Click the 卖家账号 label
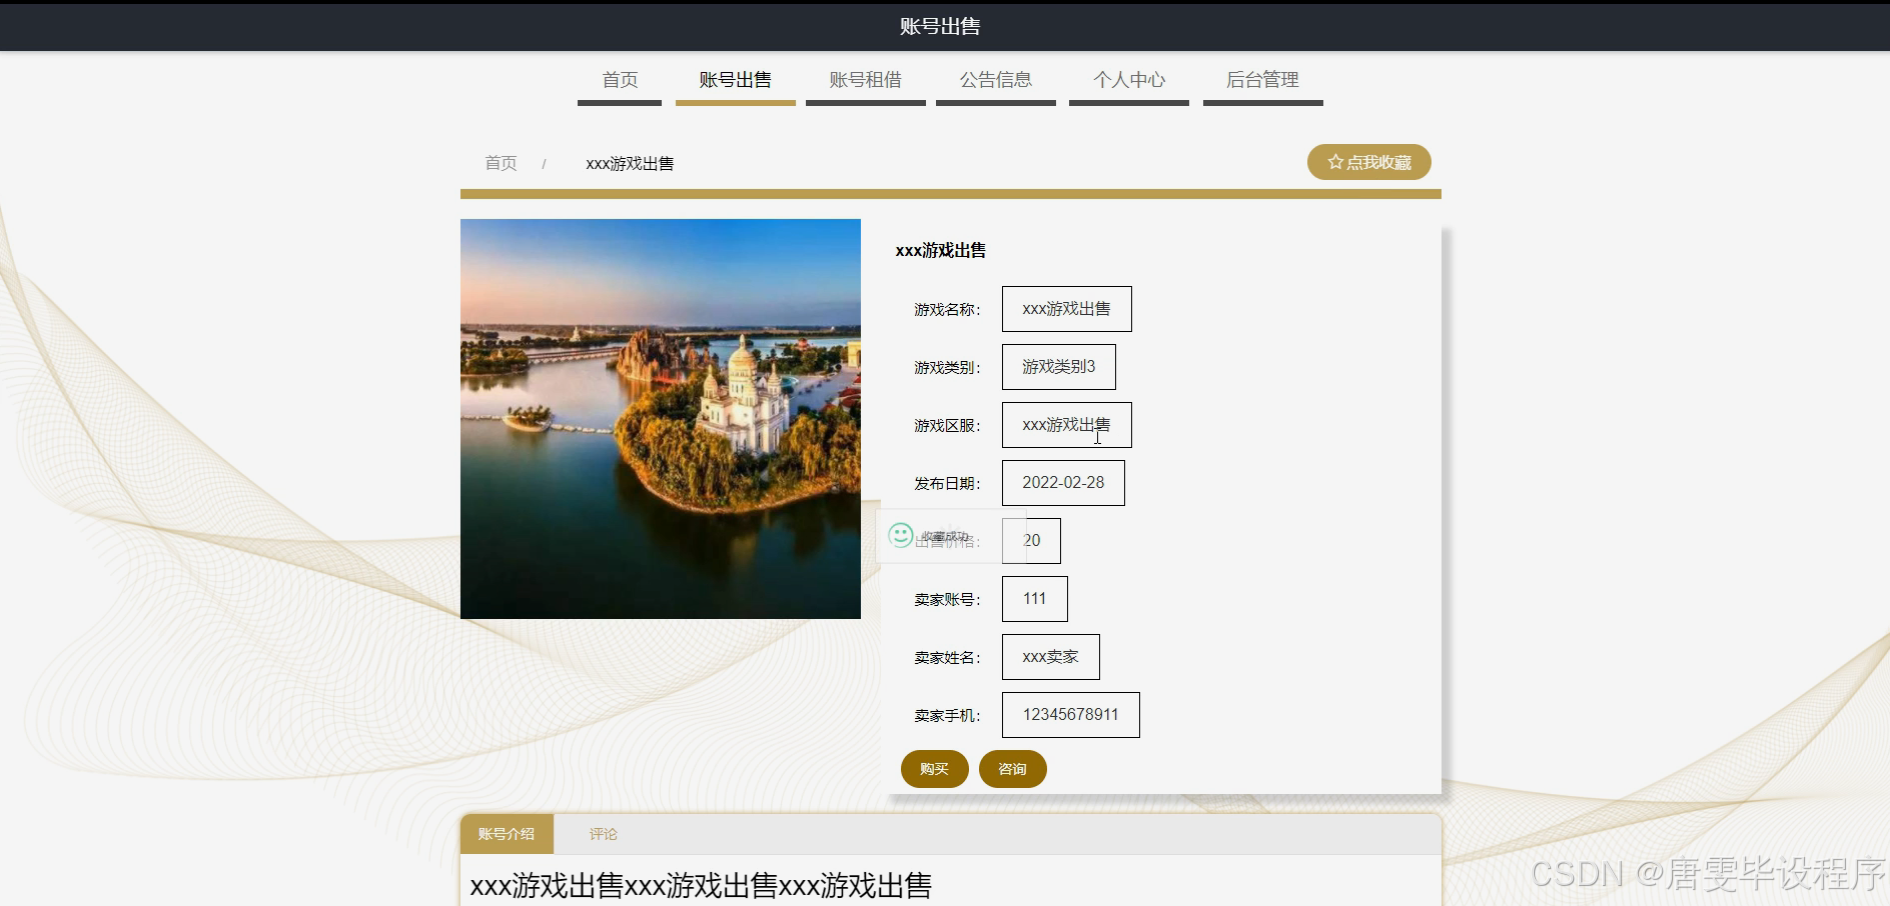The image size is (1890, 906). pyautogui.click(x=947, y=600)
